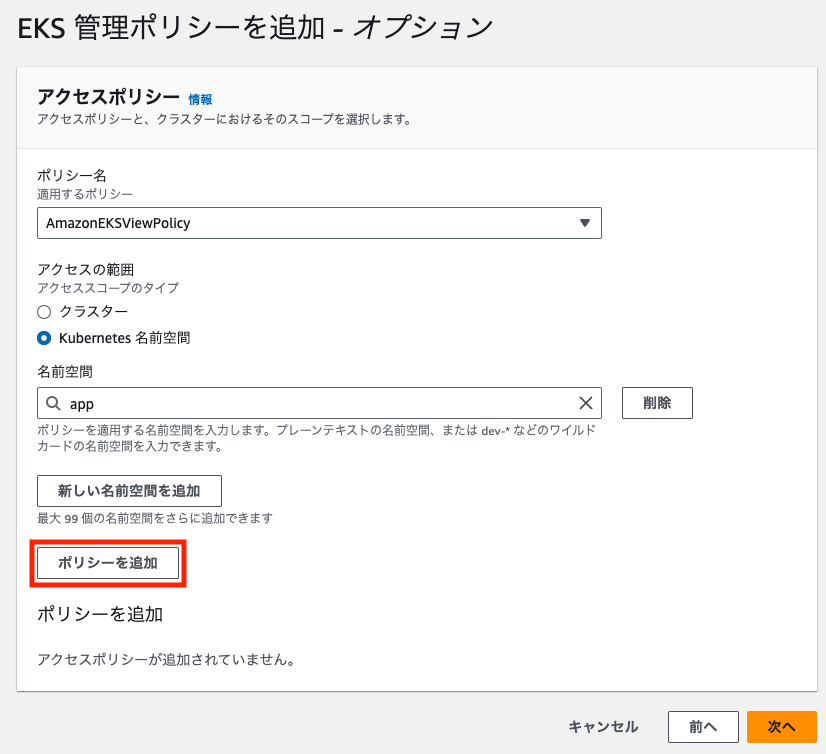Select the Kubernetes 名前空間 radio button

click(x=44, y=337)
